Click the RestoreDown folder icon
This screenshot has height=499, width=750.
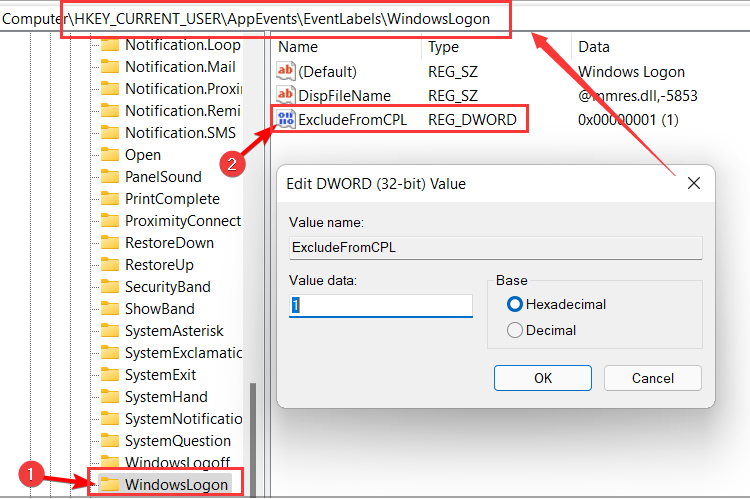click(110, 243)
